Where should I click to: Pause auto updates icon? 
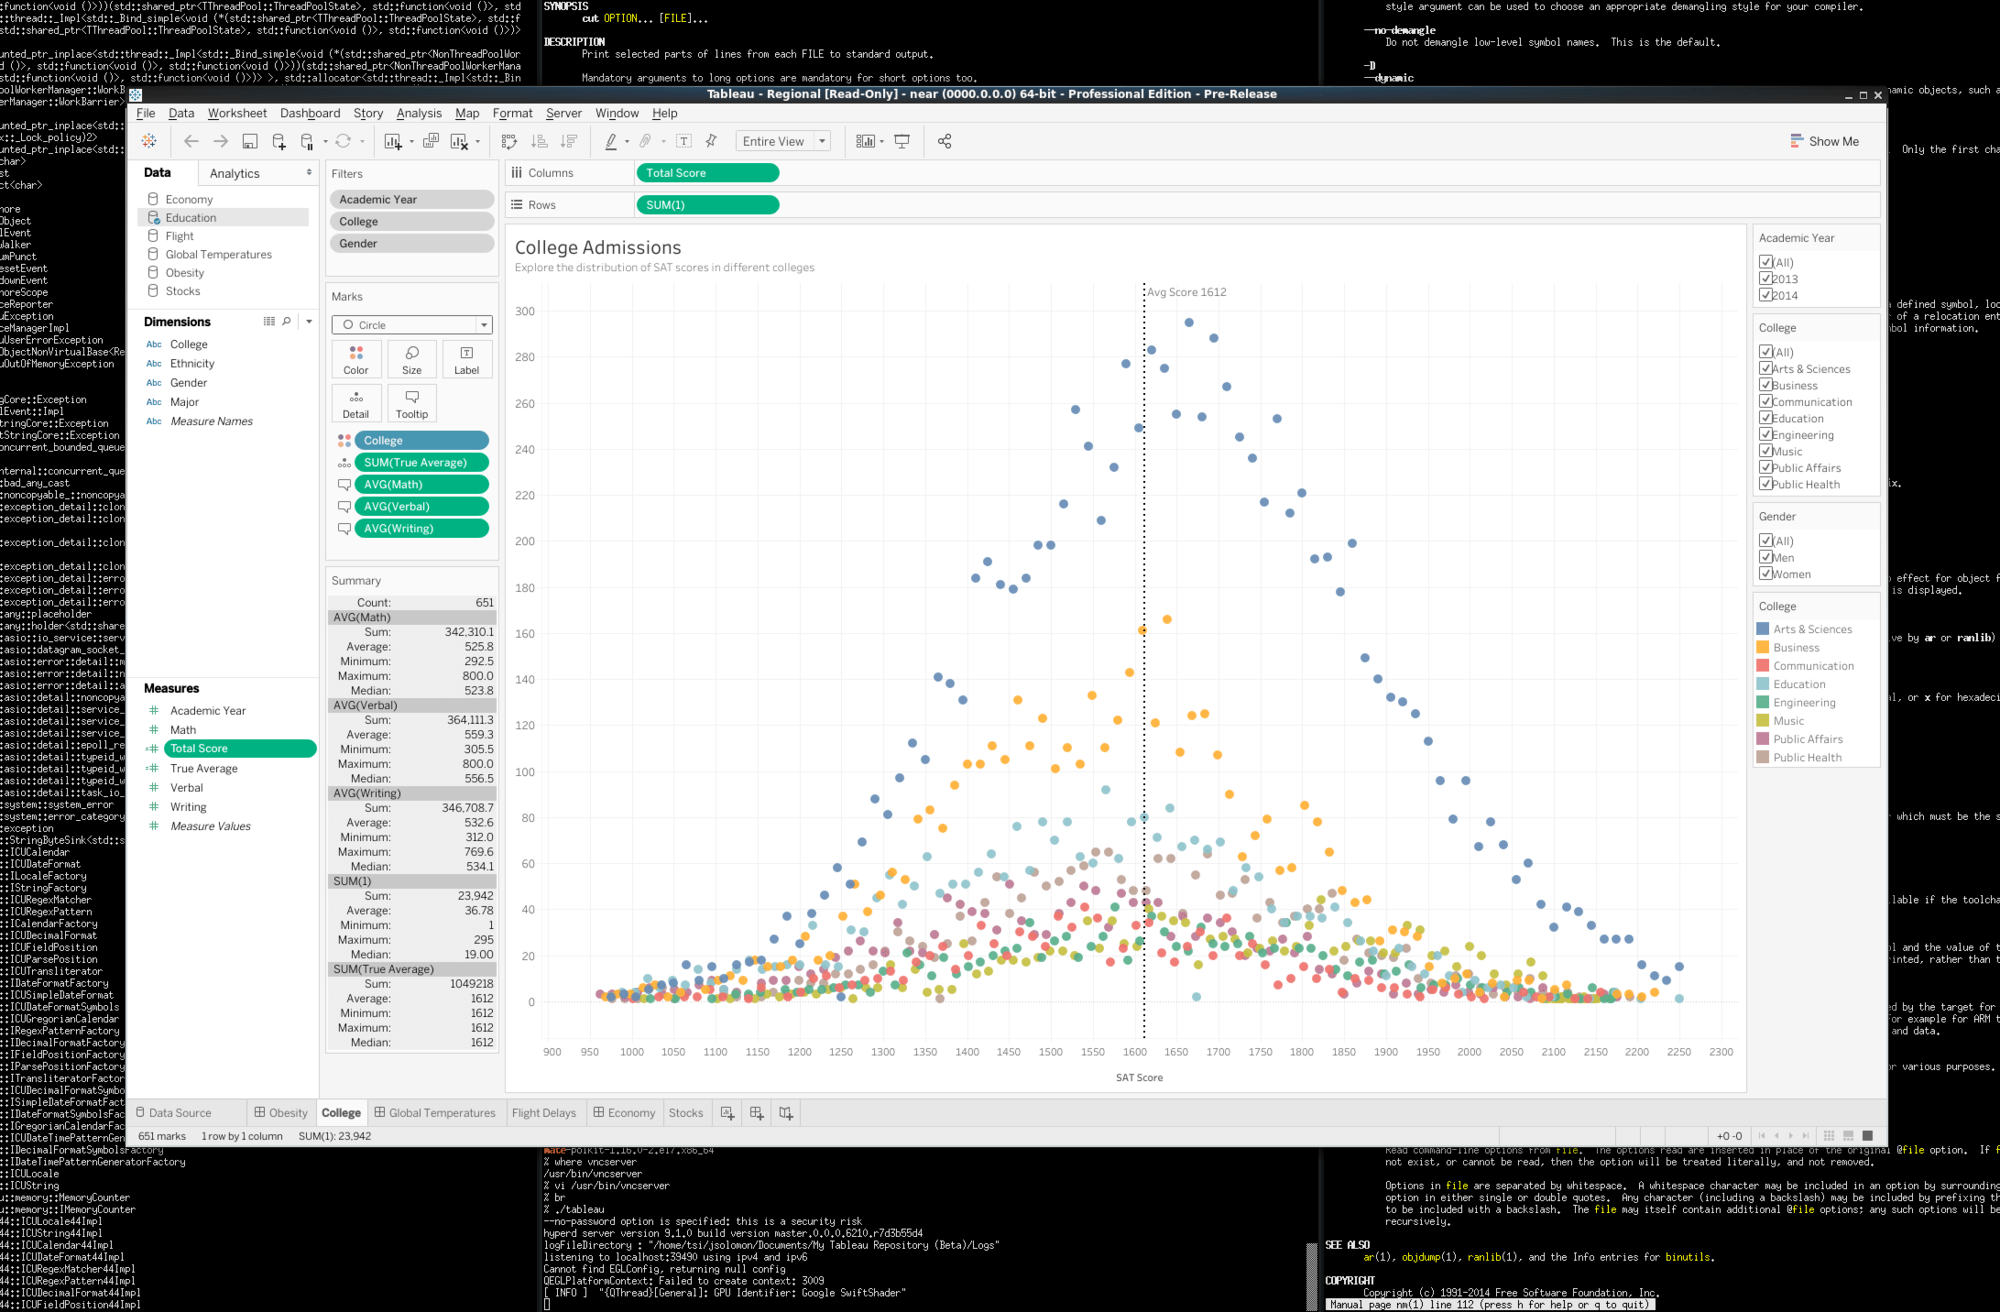[308, 141]
